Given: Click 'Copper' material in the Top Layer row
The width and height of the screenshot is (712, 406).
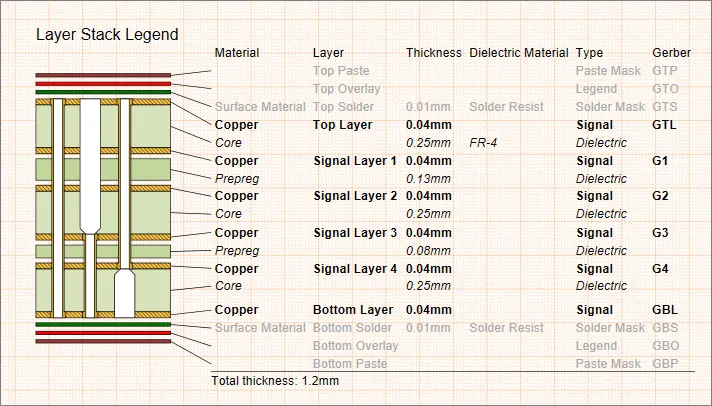Looking at the screenshot, I should tap(236, 125).
